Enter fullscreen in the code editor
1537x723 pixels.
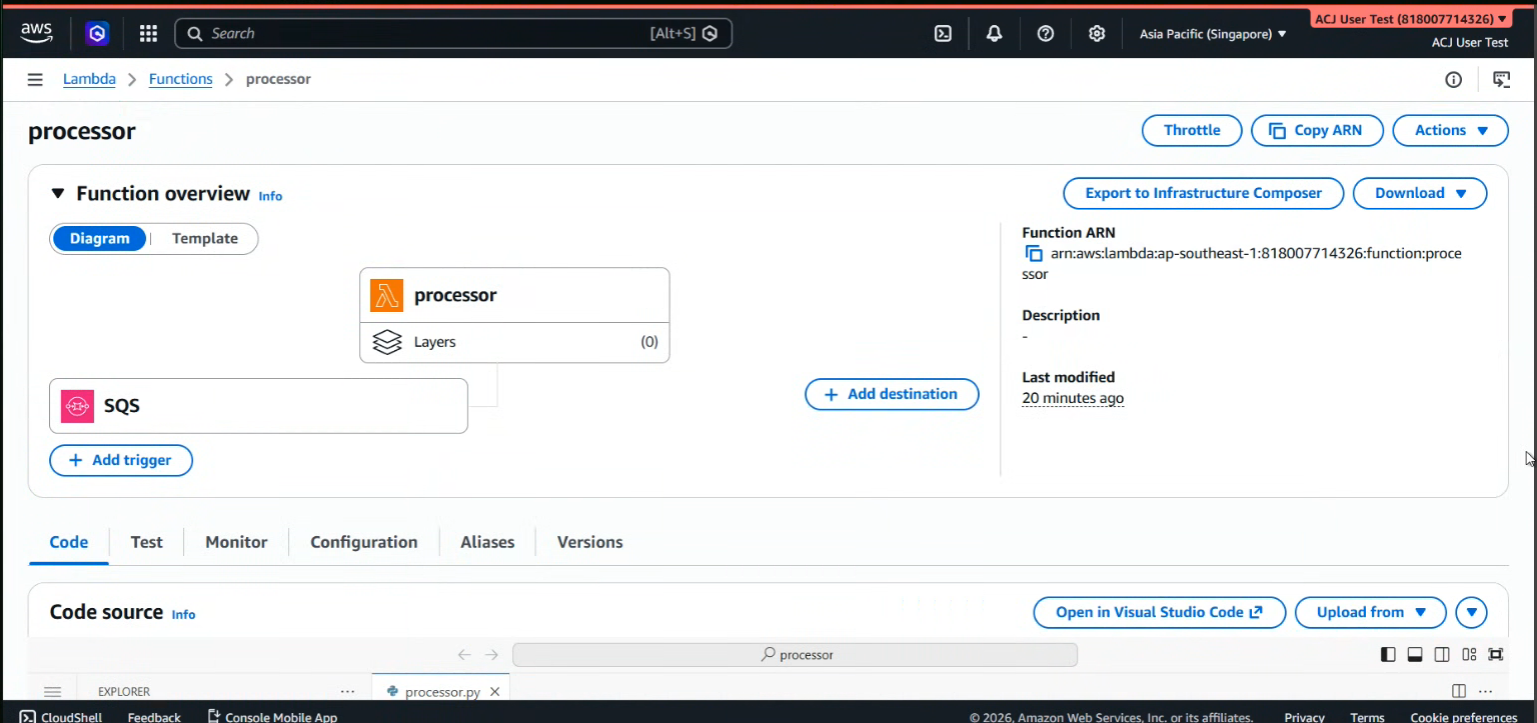[x=1496, y=655]
